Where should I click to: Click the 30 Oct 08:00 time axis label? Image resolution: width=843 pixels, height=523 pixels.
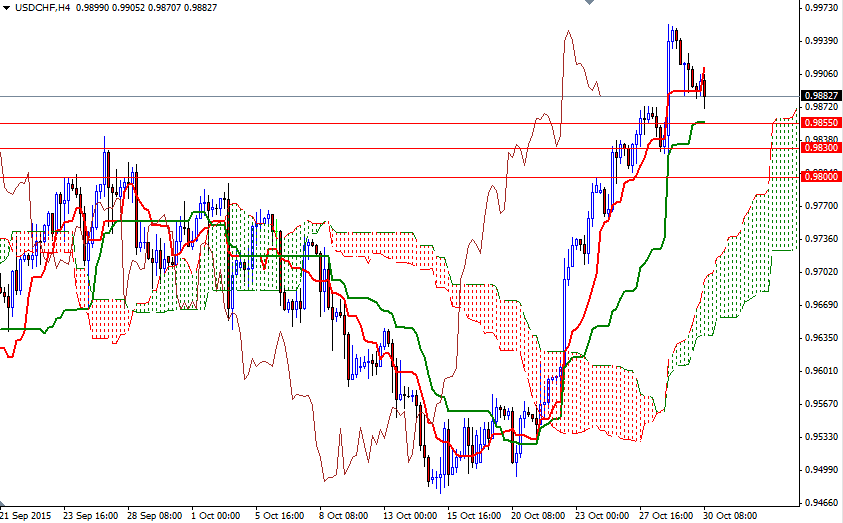730,515
